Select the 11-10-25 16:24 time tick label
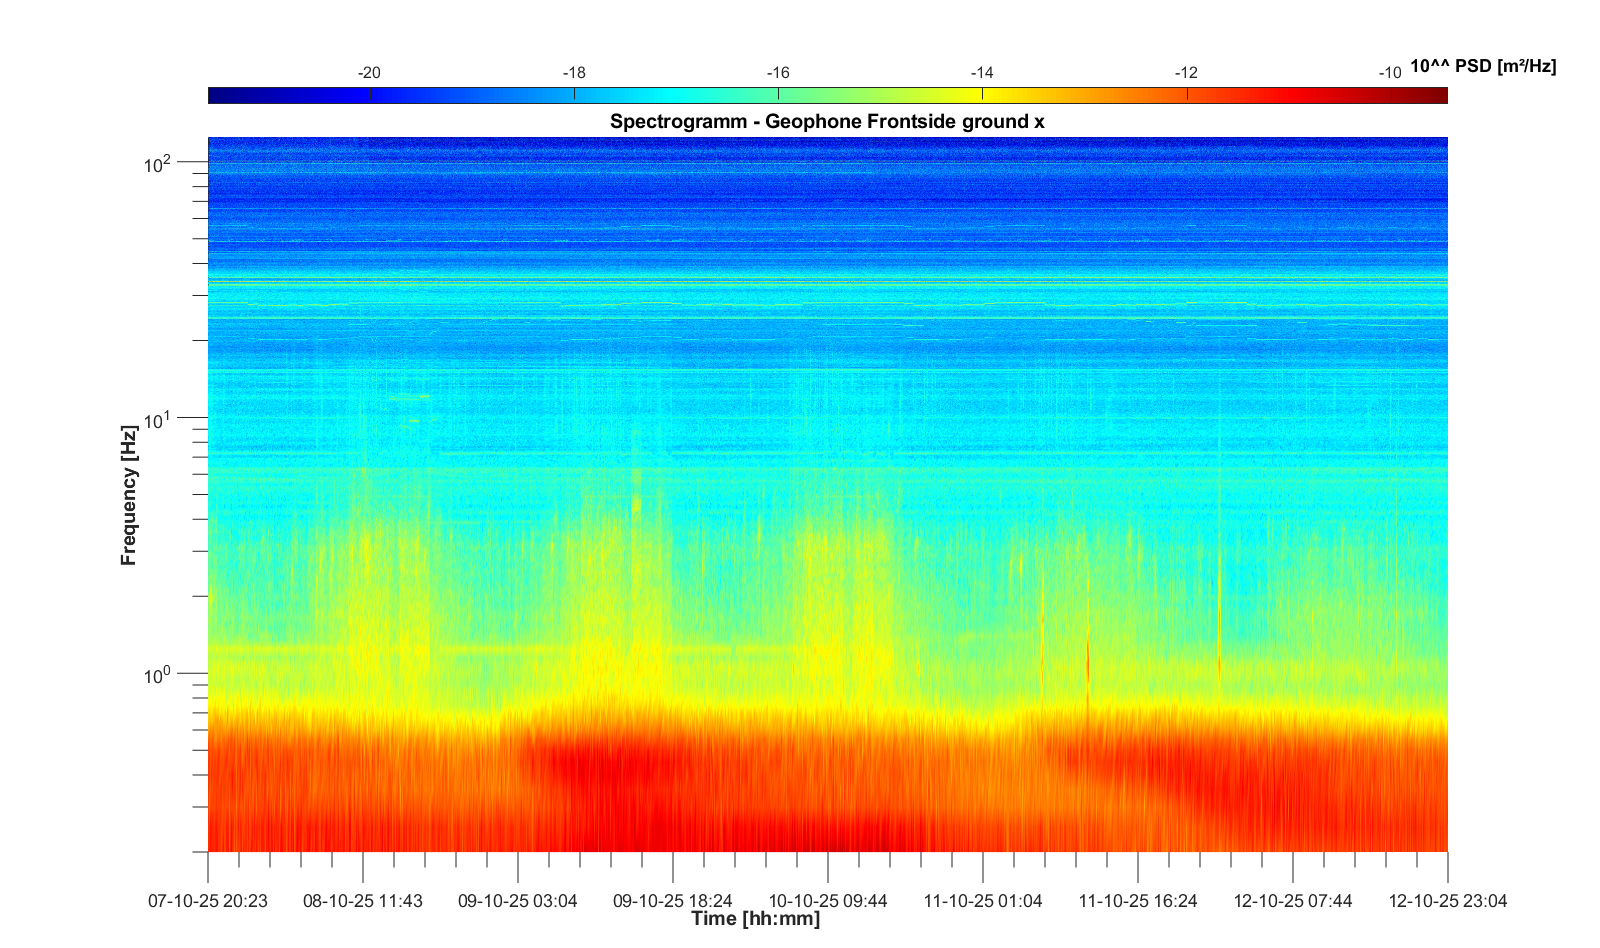This screenshot has height=948, width=1600. tap(1138, 901)
